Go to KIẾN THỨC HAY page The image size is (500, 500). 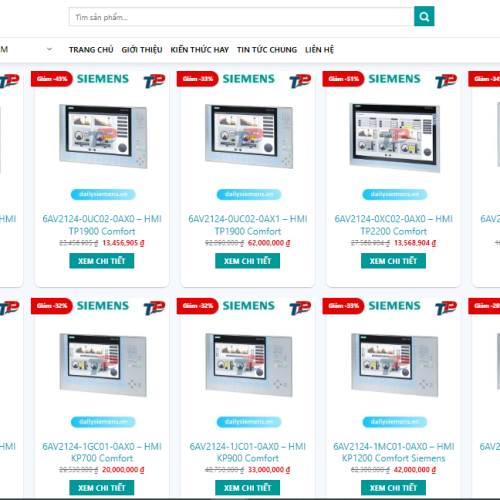pos(200,50)
